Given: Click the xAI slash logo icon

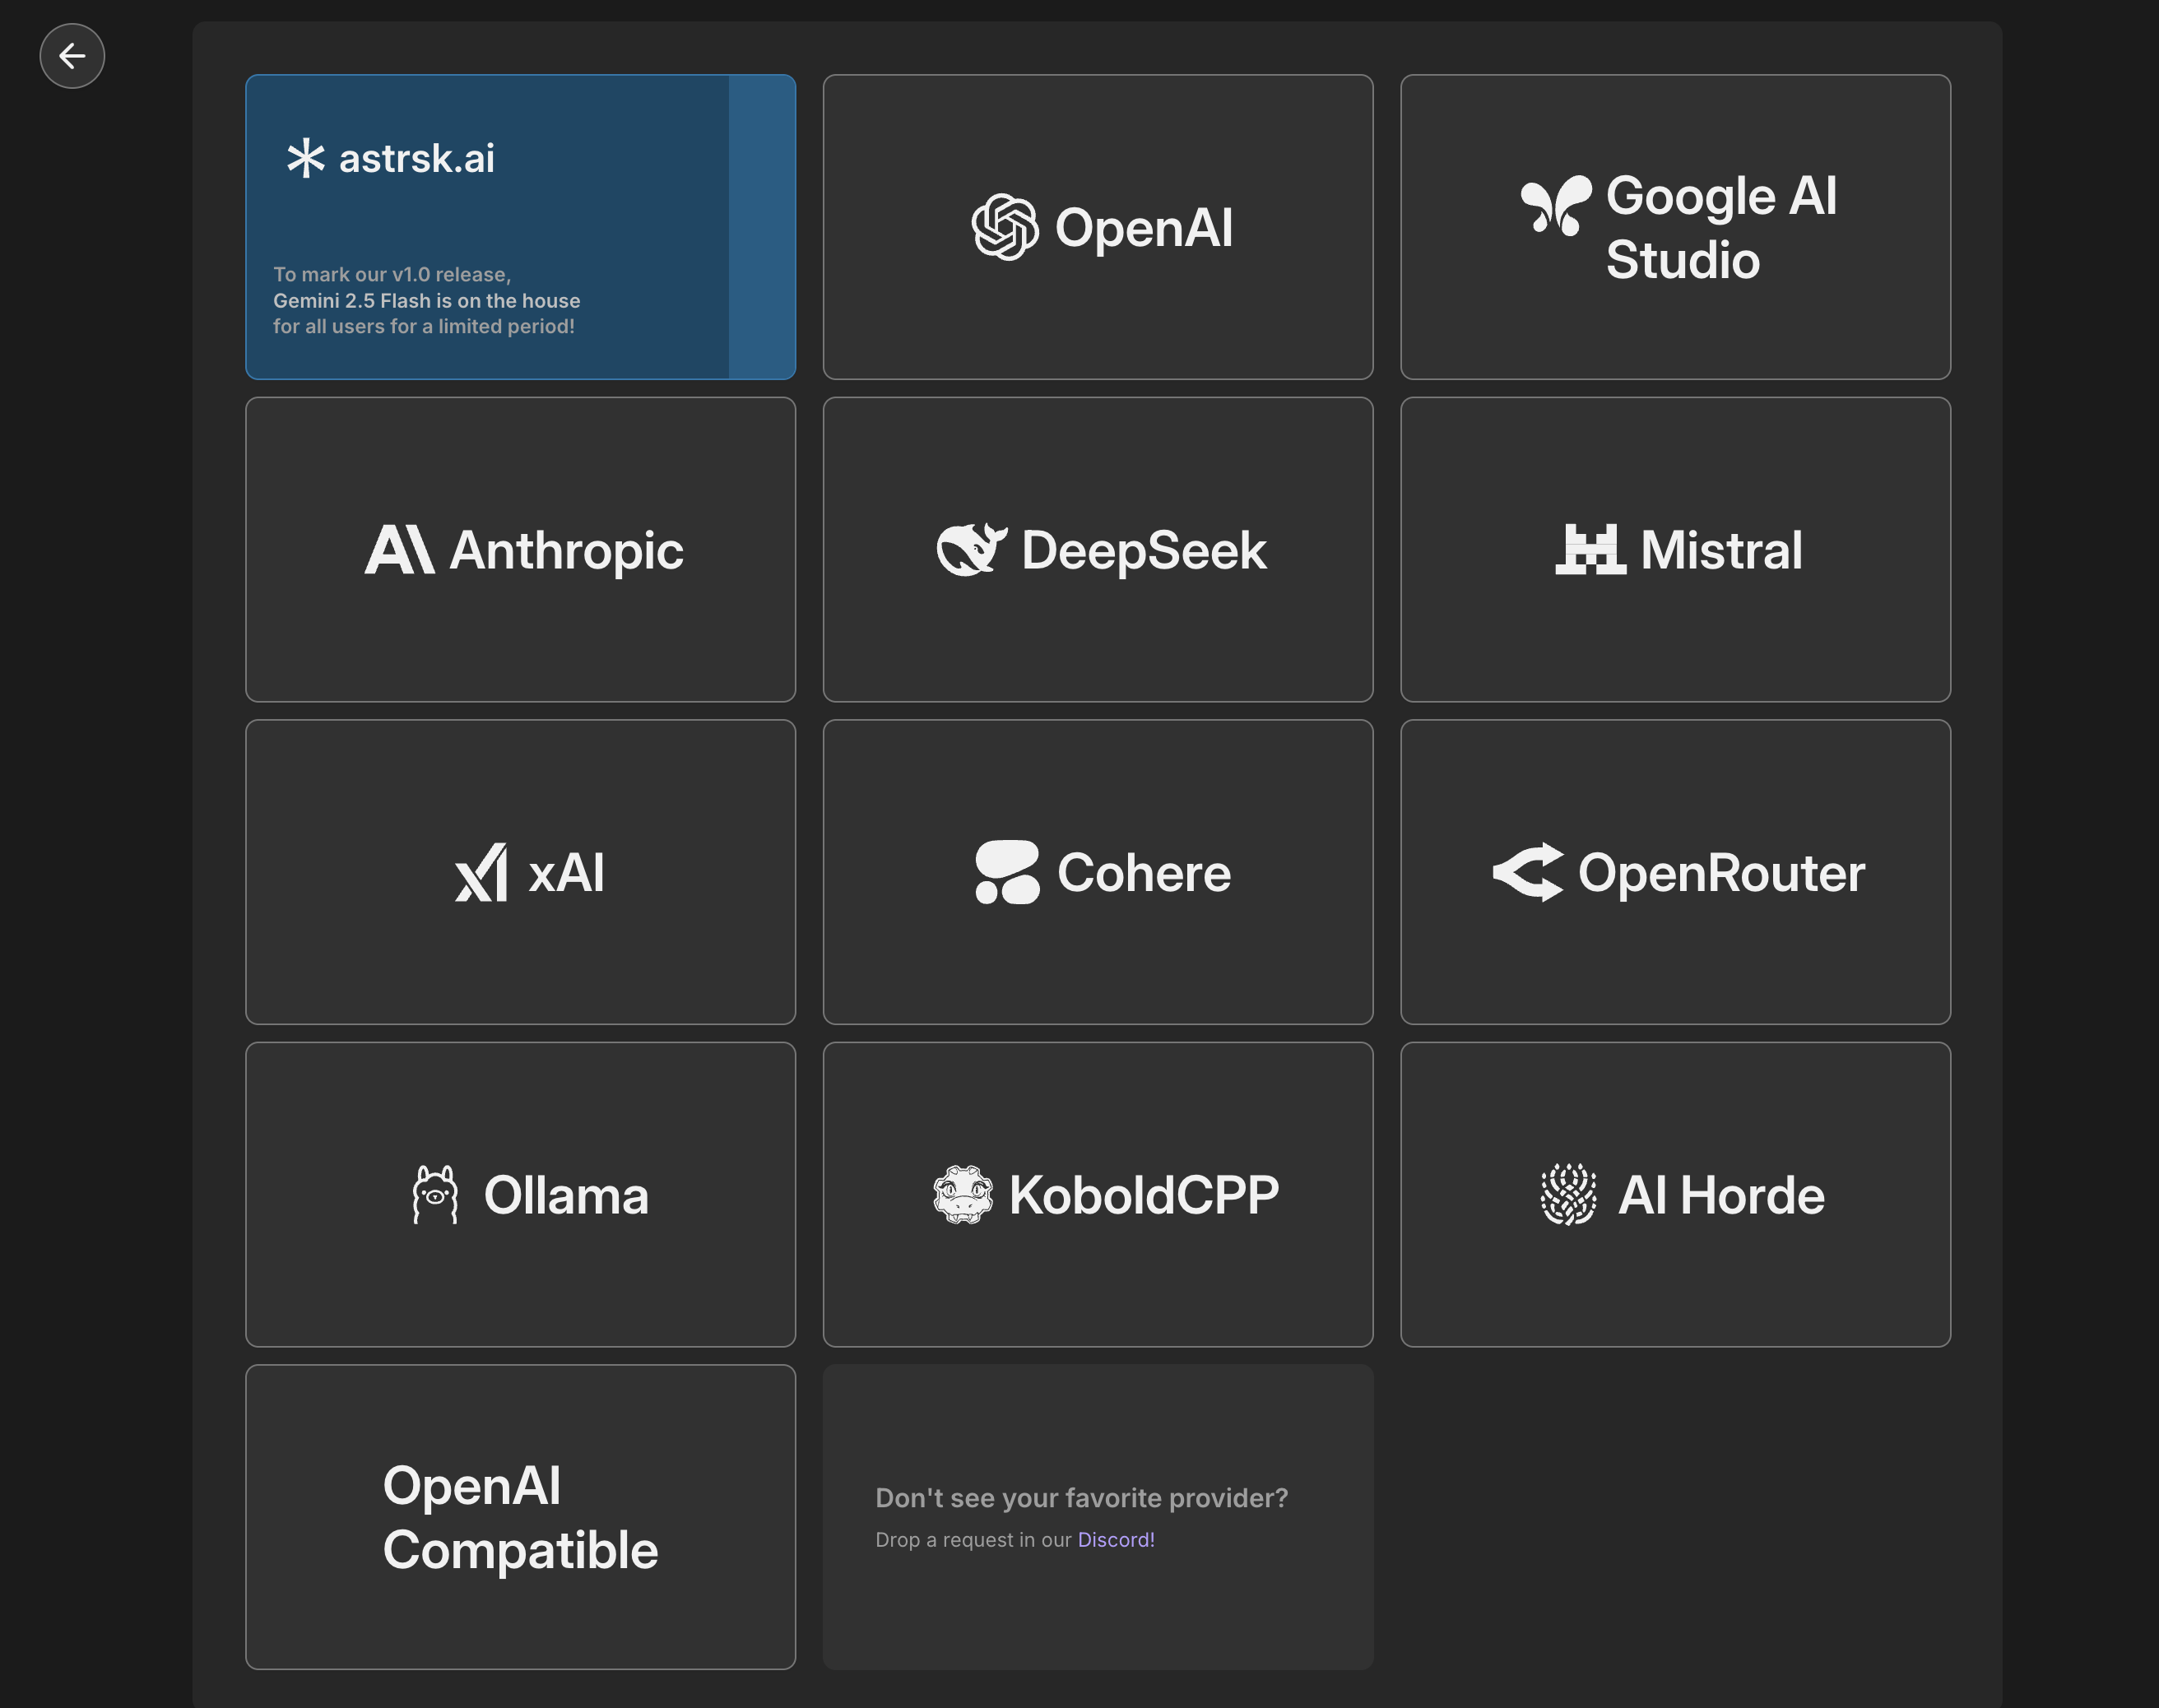Looking at the screenshot, I should point(481,873).
